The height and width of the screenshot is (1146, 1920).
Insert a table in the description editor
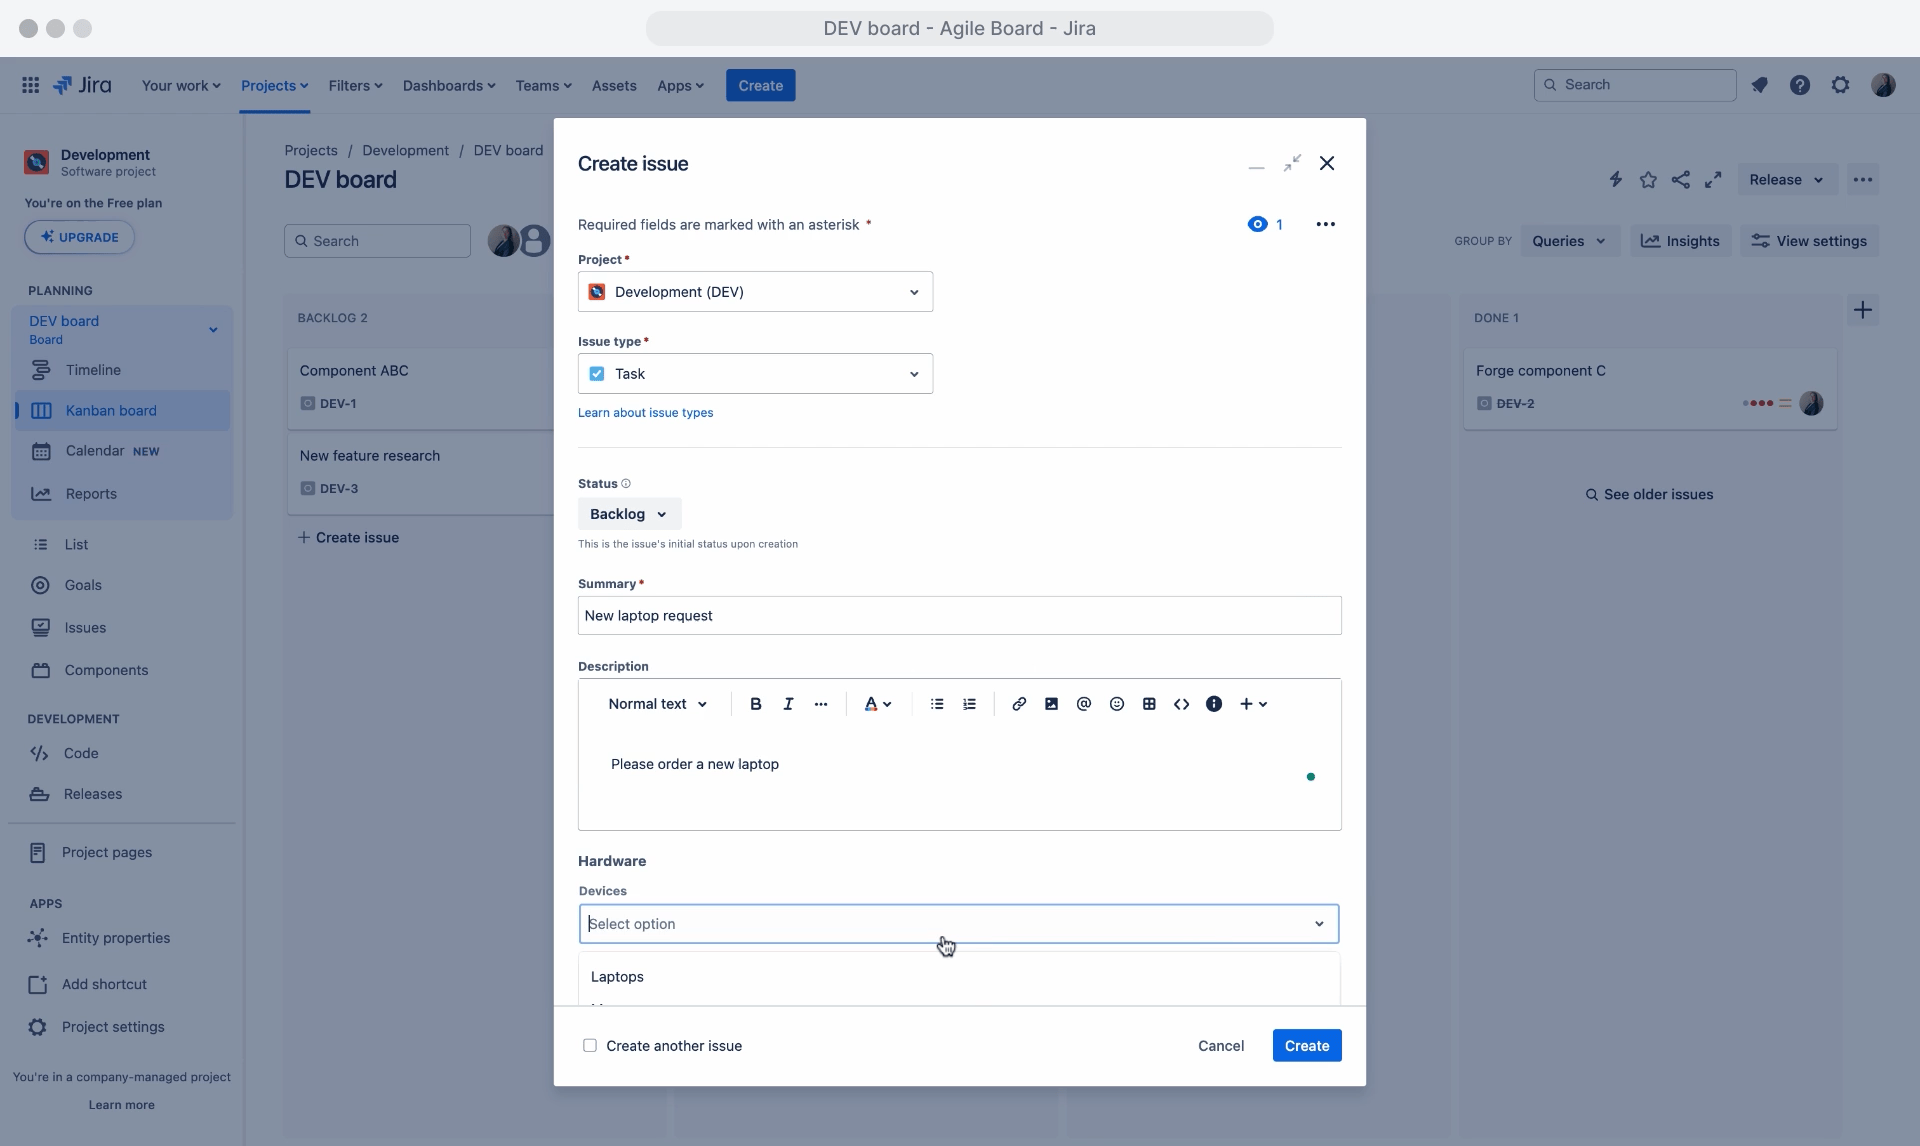tap(1149, 703)
